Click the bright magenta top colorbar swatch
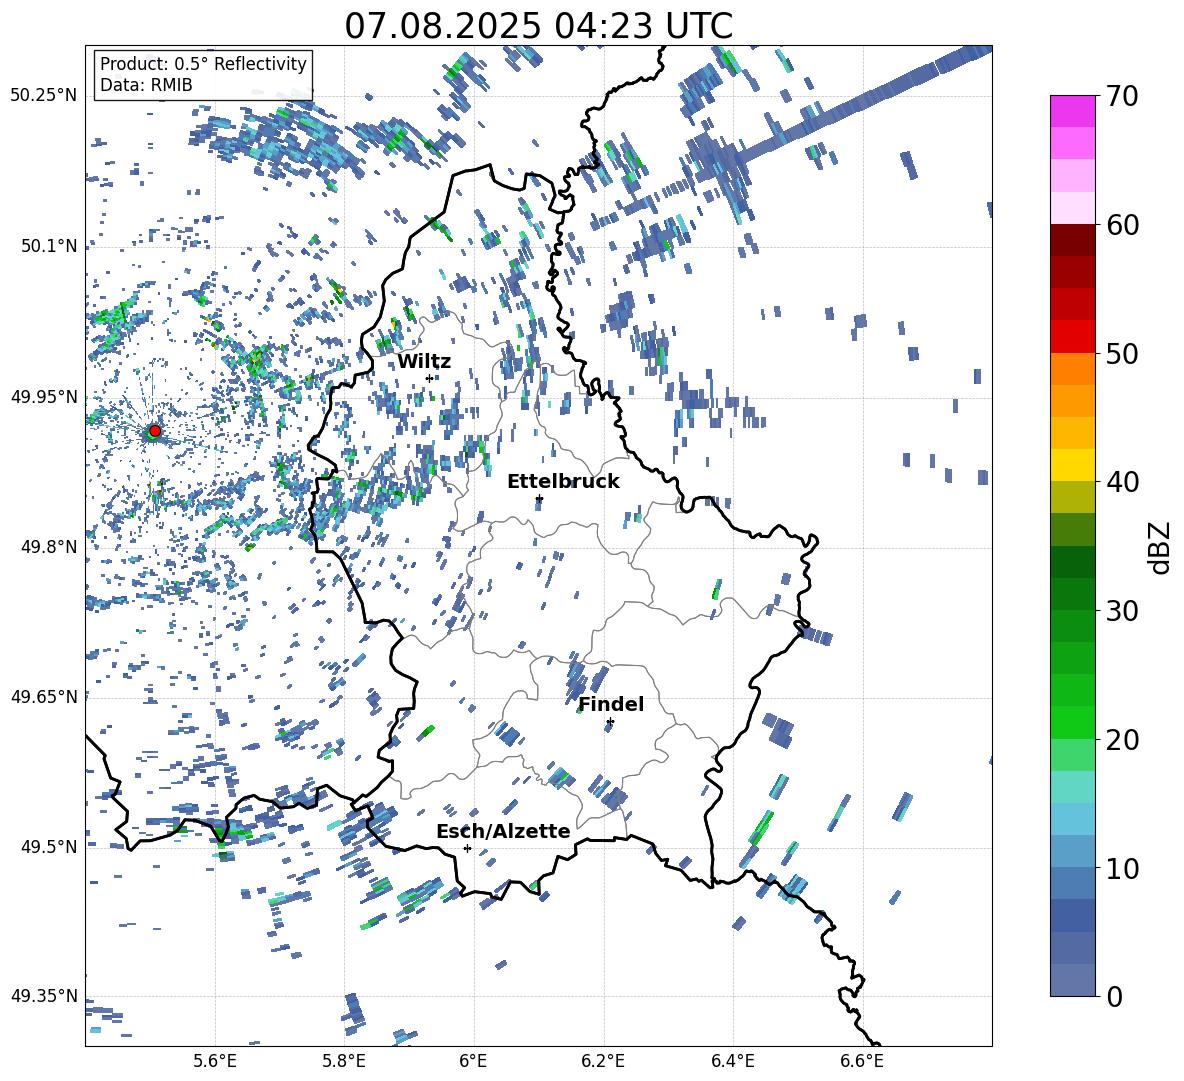This screenshot has width=1184, height=1081. pyautogui.click(x=1072, y=112)
